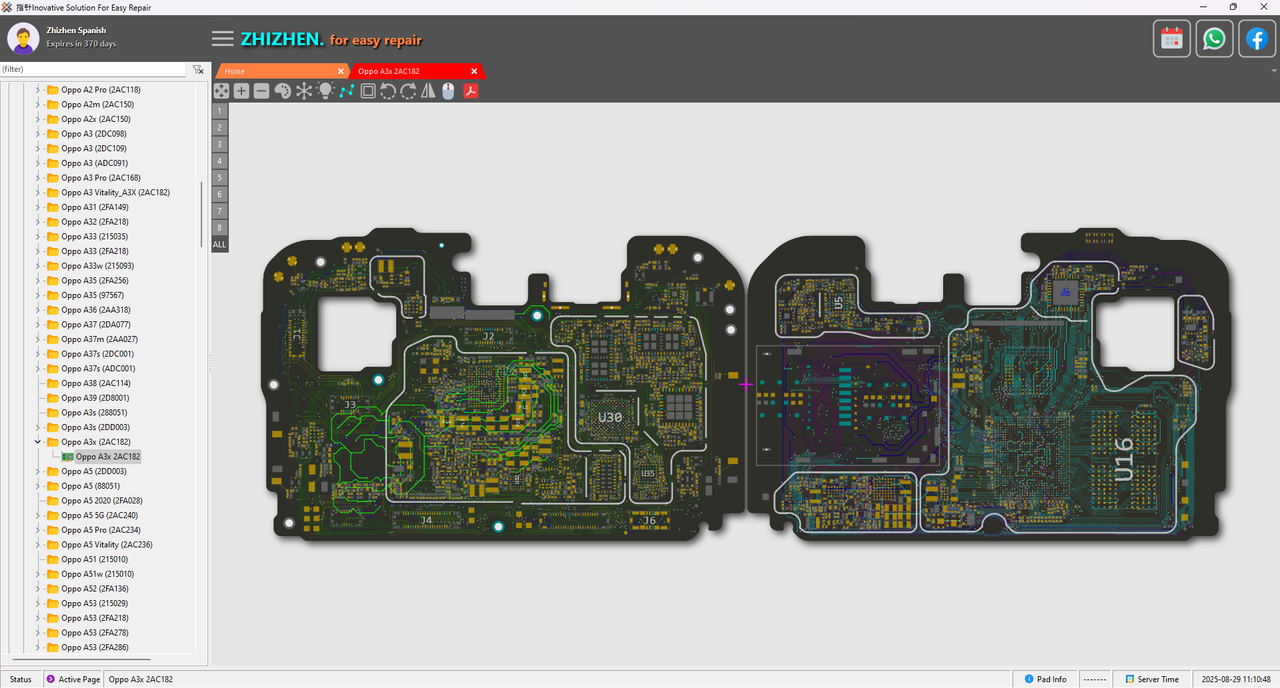Select the pan/move view tool
This screenshot has width=1280, height=688.
pyautogui.click(x=221, y=91)
